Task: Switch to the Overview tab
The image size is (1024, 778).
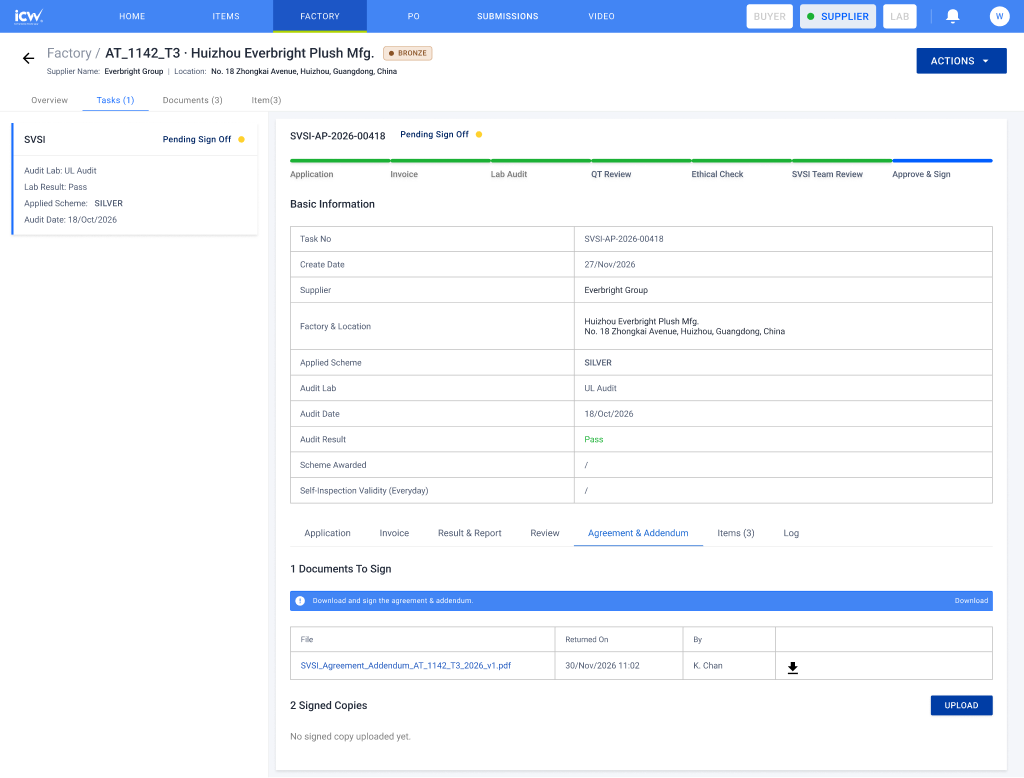Action: tap(50, 100)
